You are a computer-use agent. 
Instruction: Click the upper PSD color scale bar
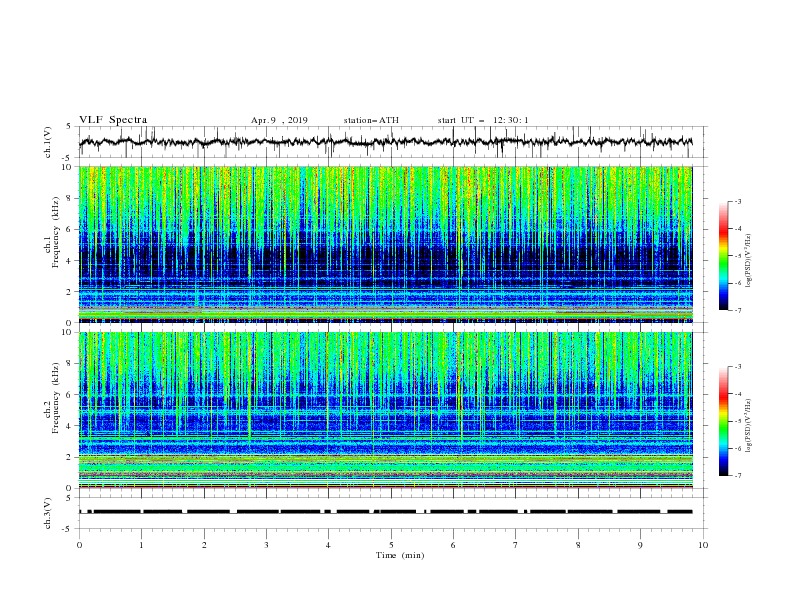coord(724,256)
